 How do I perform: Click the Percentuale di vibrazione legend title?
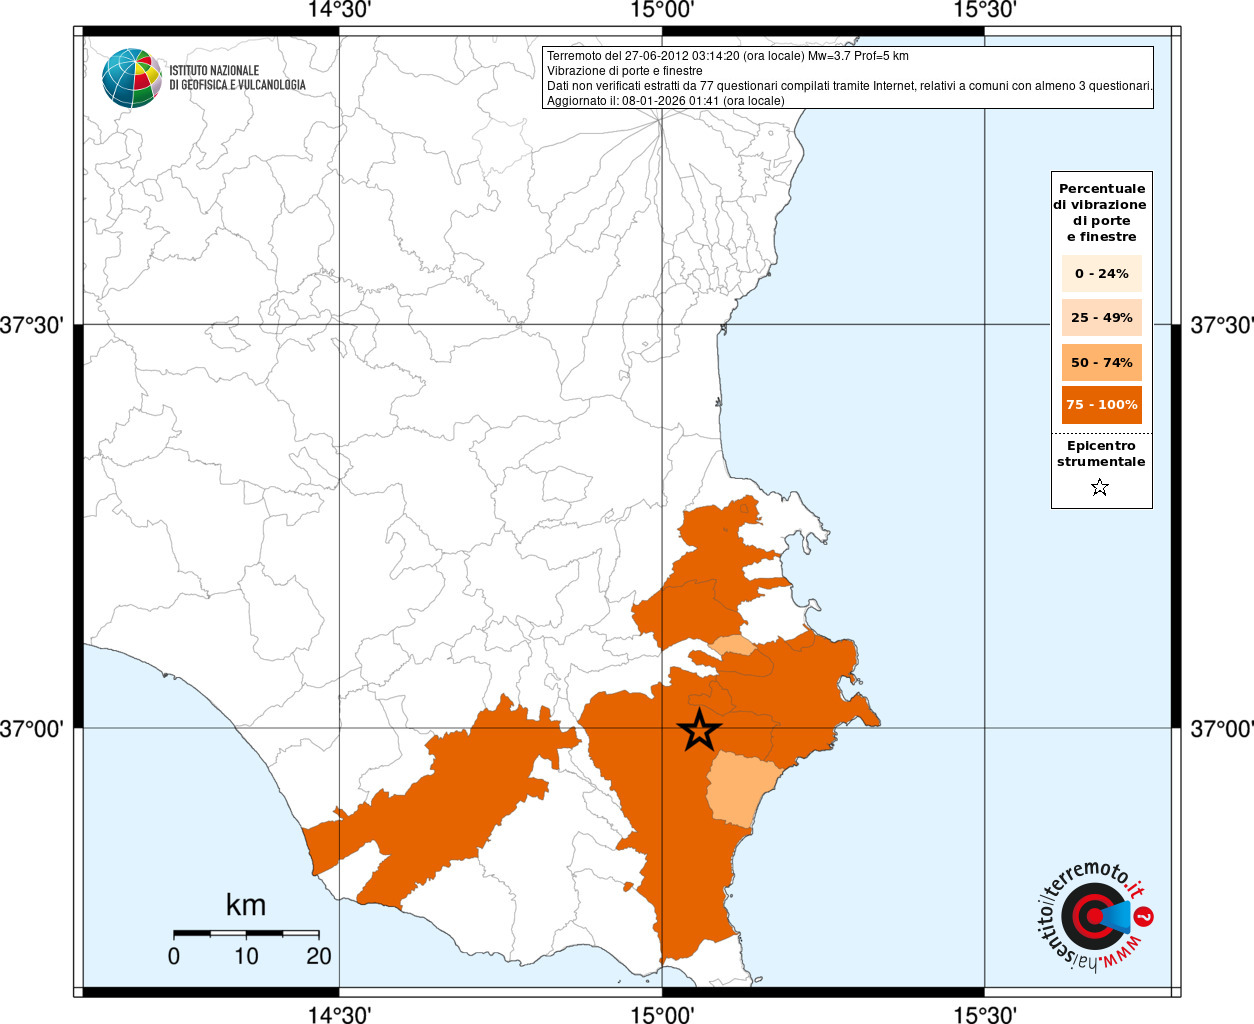pos(1101,213)
